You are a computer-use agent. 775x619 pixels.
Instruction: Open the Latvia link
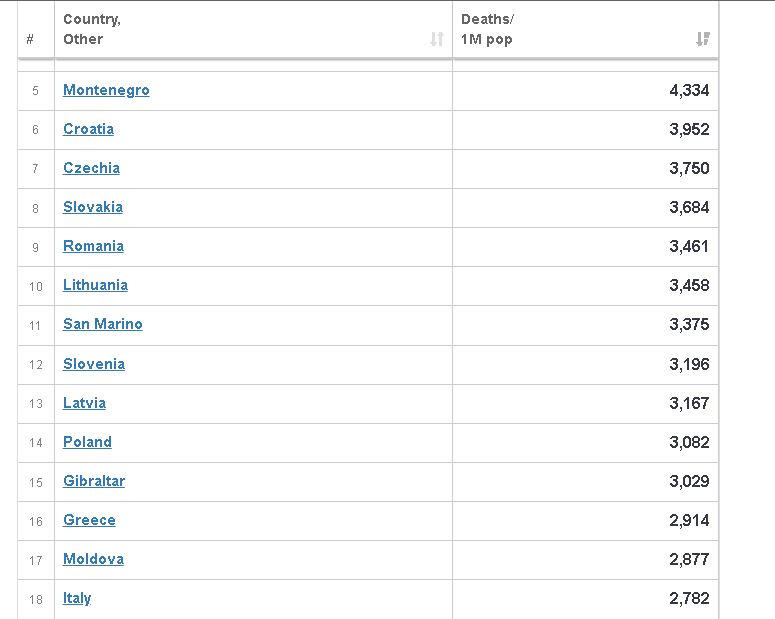[84, 403]
